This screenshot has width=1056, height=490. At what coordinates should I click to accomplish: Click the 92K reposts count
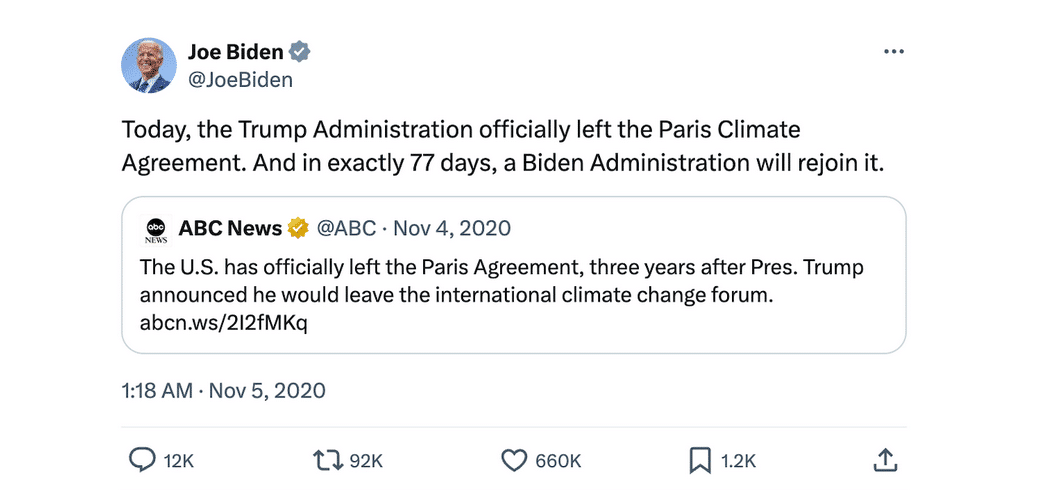(x=366, y=461)
